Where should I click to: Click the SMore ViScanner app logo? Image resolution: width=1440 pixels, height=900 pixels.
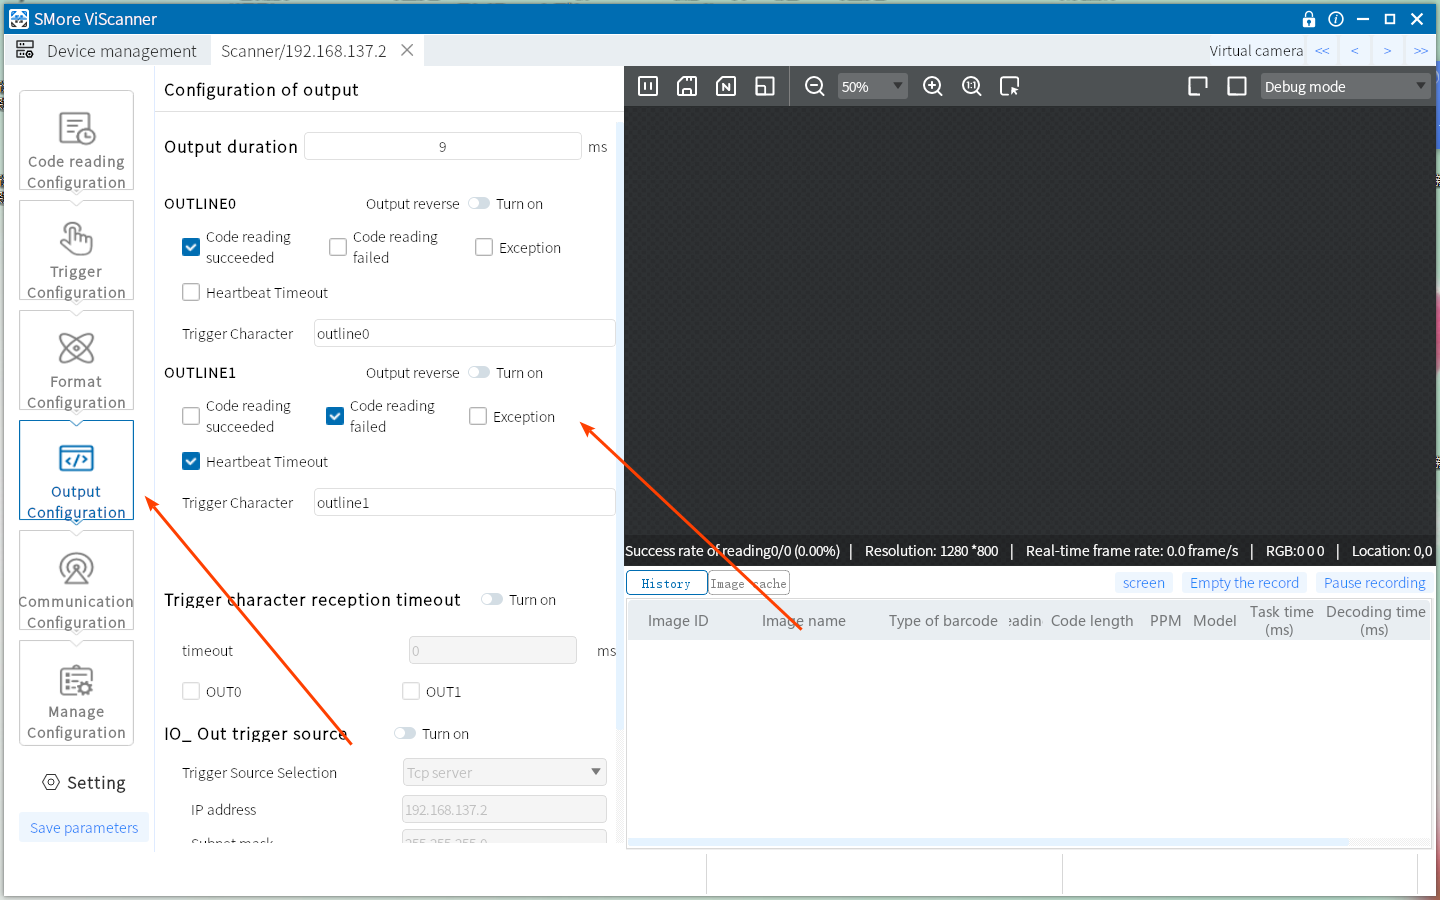(x=19, y=19)
